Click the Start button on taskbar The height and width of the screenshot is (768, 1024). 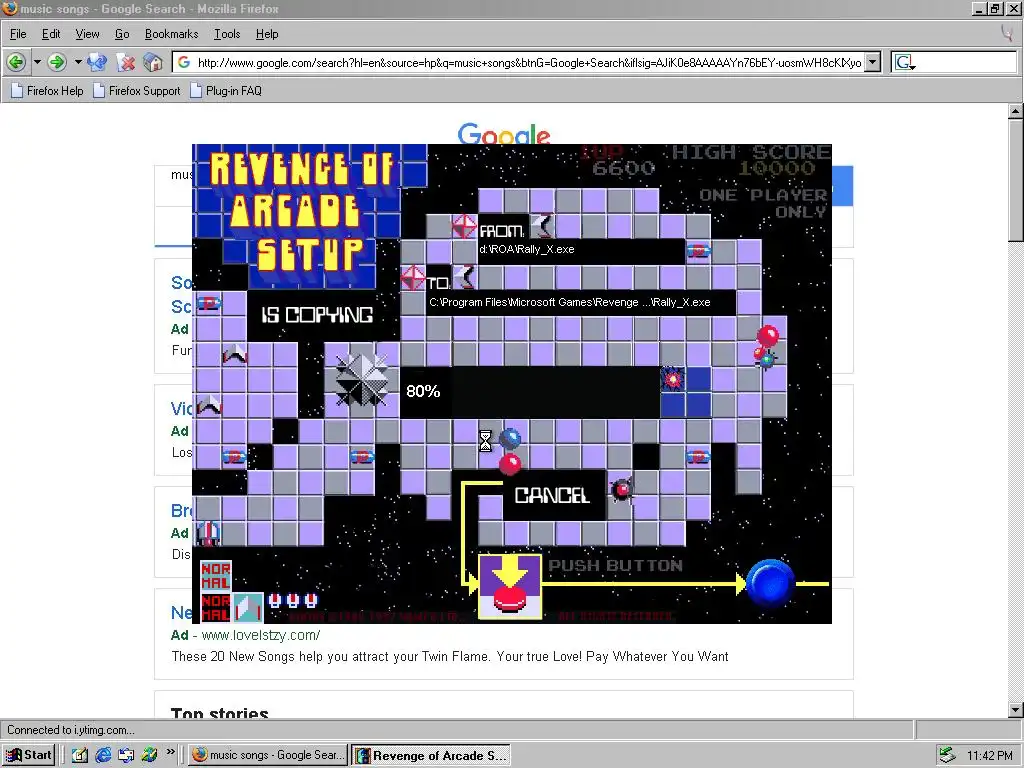click(x=29, y=755)
